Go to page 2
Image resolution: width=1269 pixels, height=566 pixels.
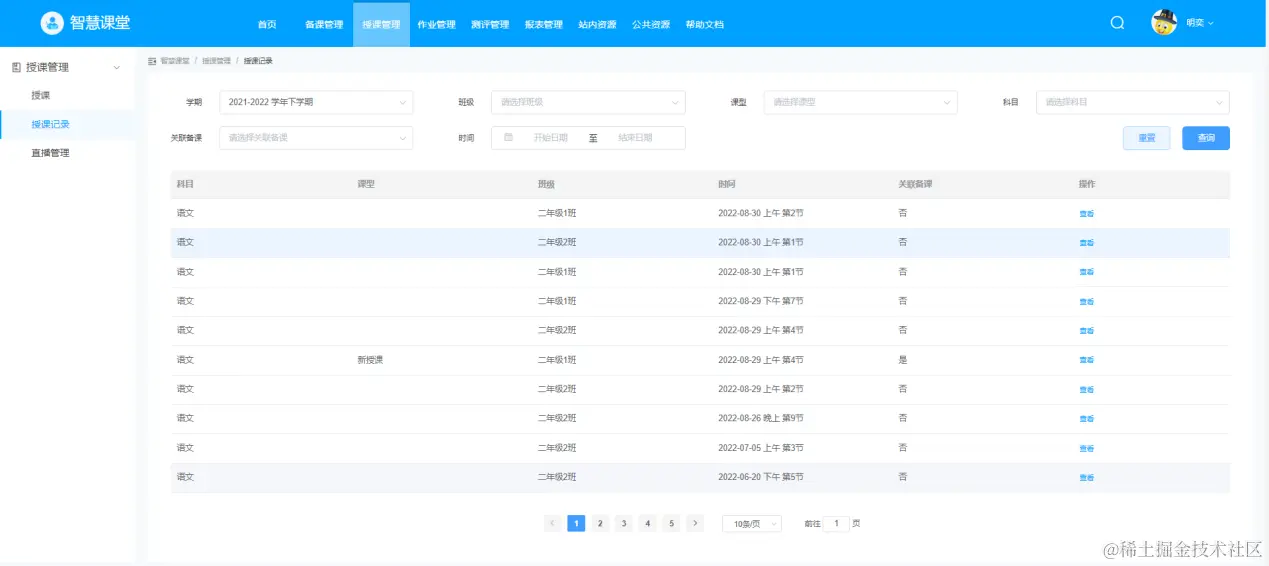pos(600,523)
